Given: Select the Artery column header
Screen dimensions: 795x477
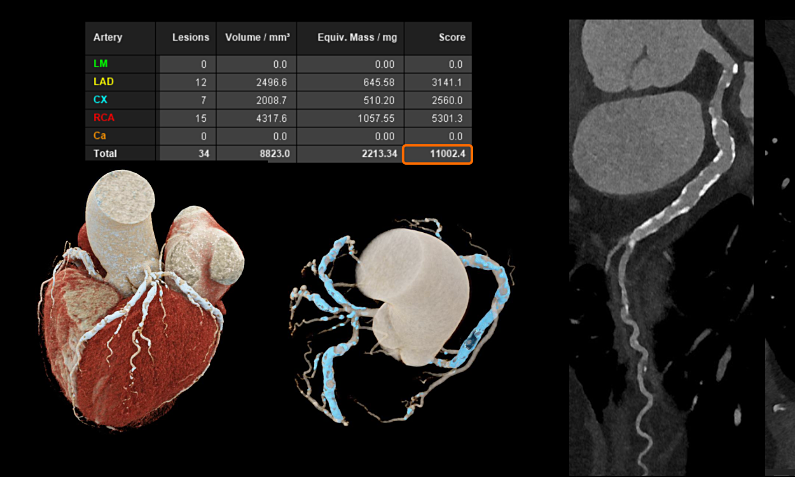Looking at the screenshot, I should [x=107, y=37].
